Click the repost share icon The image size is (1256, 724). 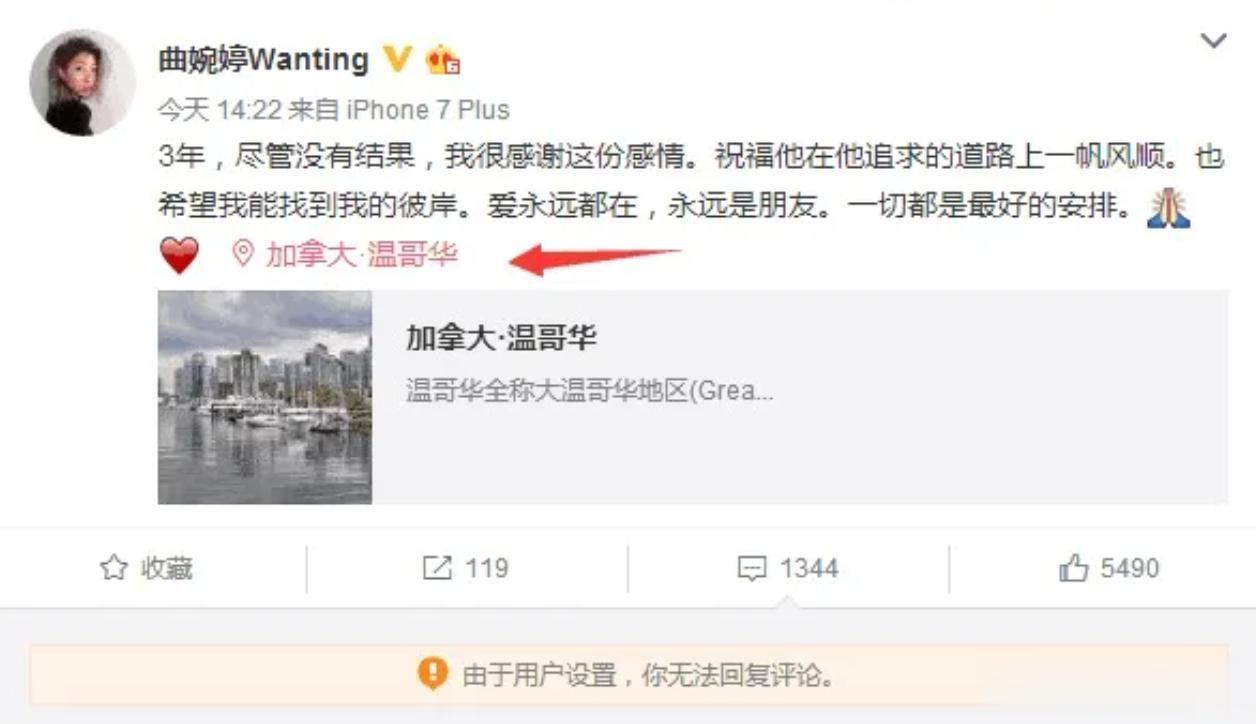(437, 568)
